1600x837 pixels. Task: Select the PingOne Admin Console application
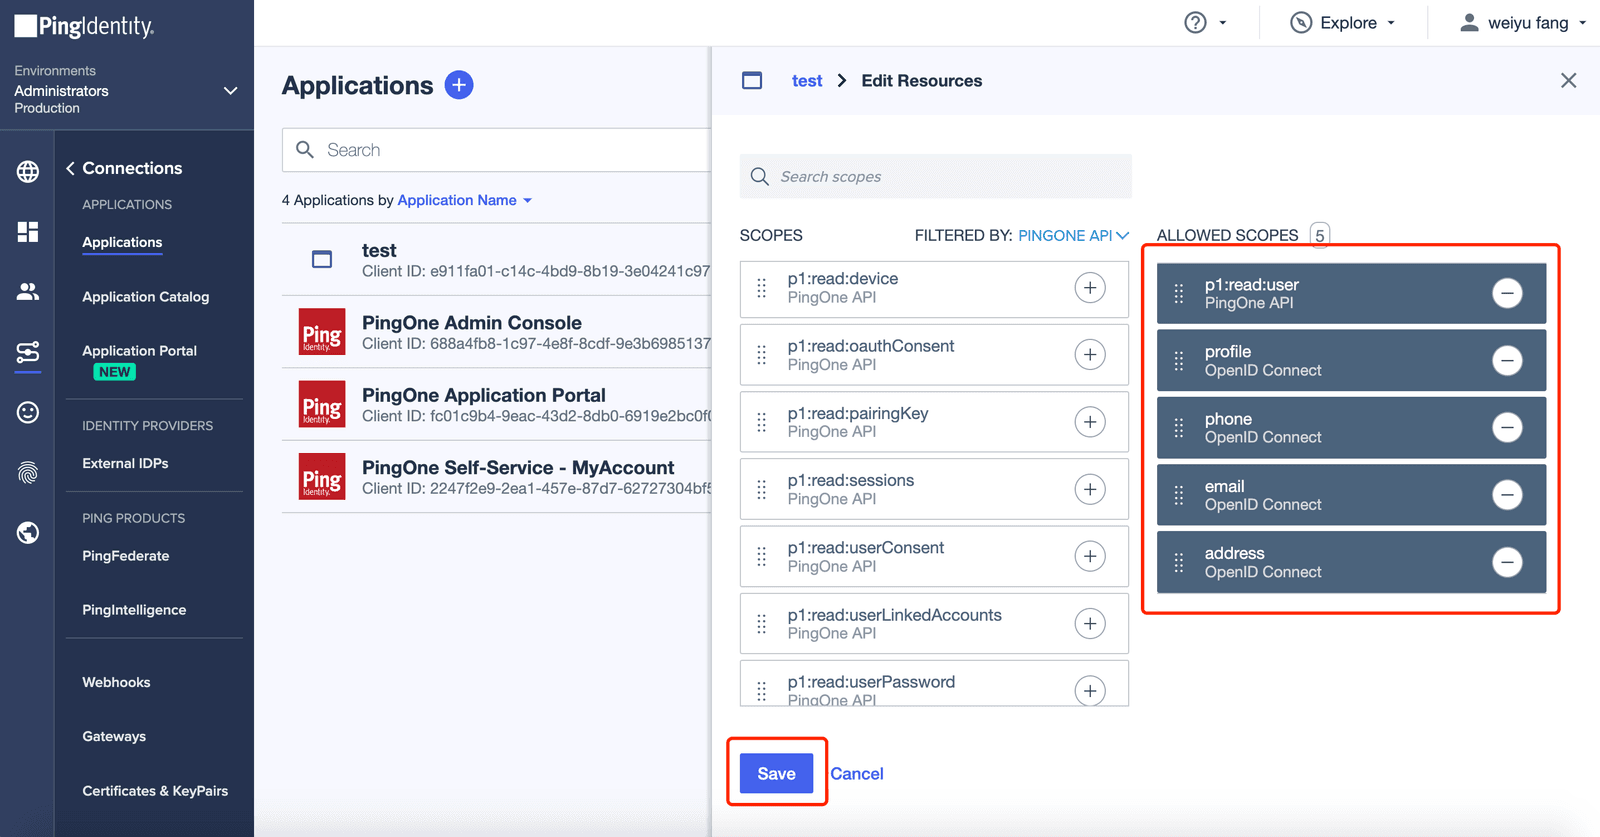tap(497, 332)
